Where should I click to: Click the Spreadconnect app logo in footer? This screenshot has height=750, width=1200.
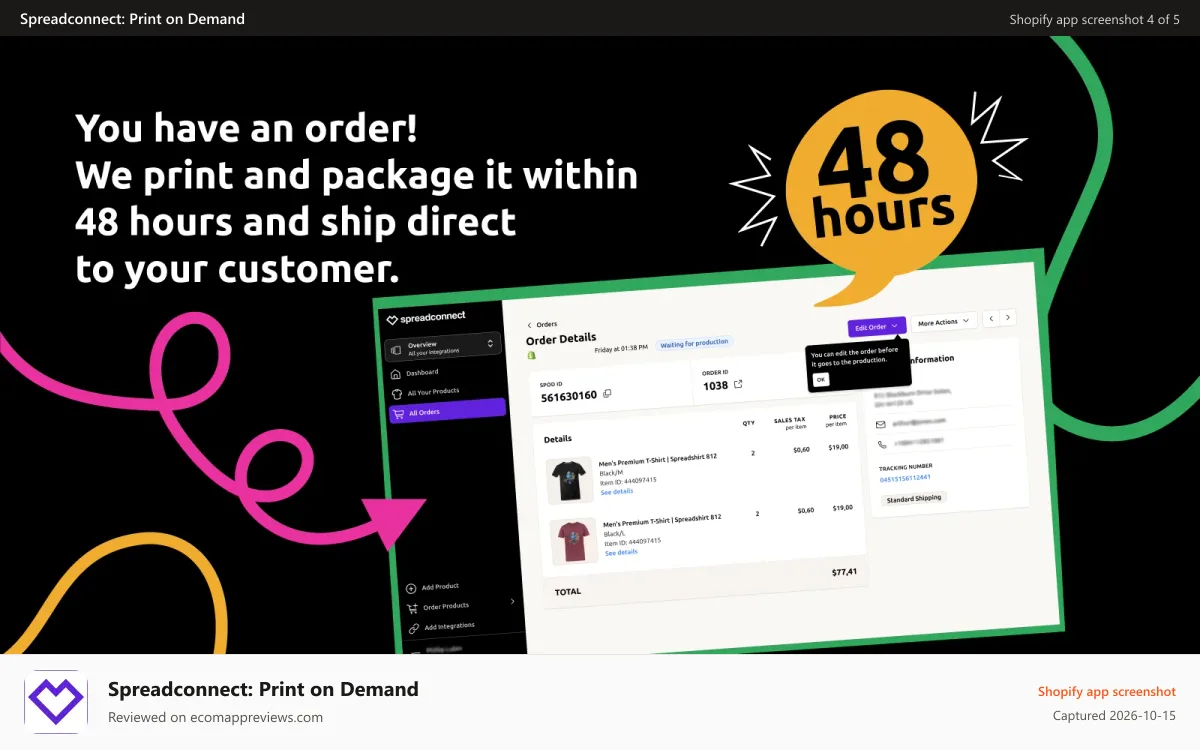tap(56, 701)
